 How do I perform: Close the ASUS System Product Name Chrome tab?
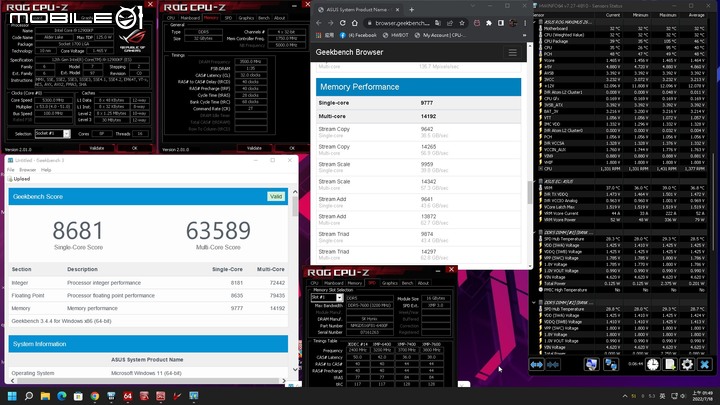tap(397, 9)
